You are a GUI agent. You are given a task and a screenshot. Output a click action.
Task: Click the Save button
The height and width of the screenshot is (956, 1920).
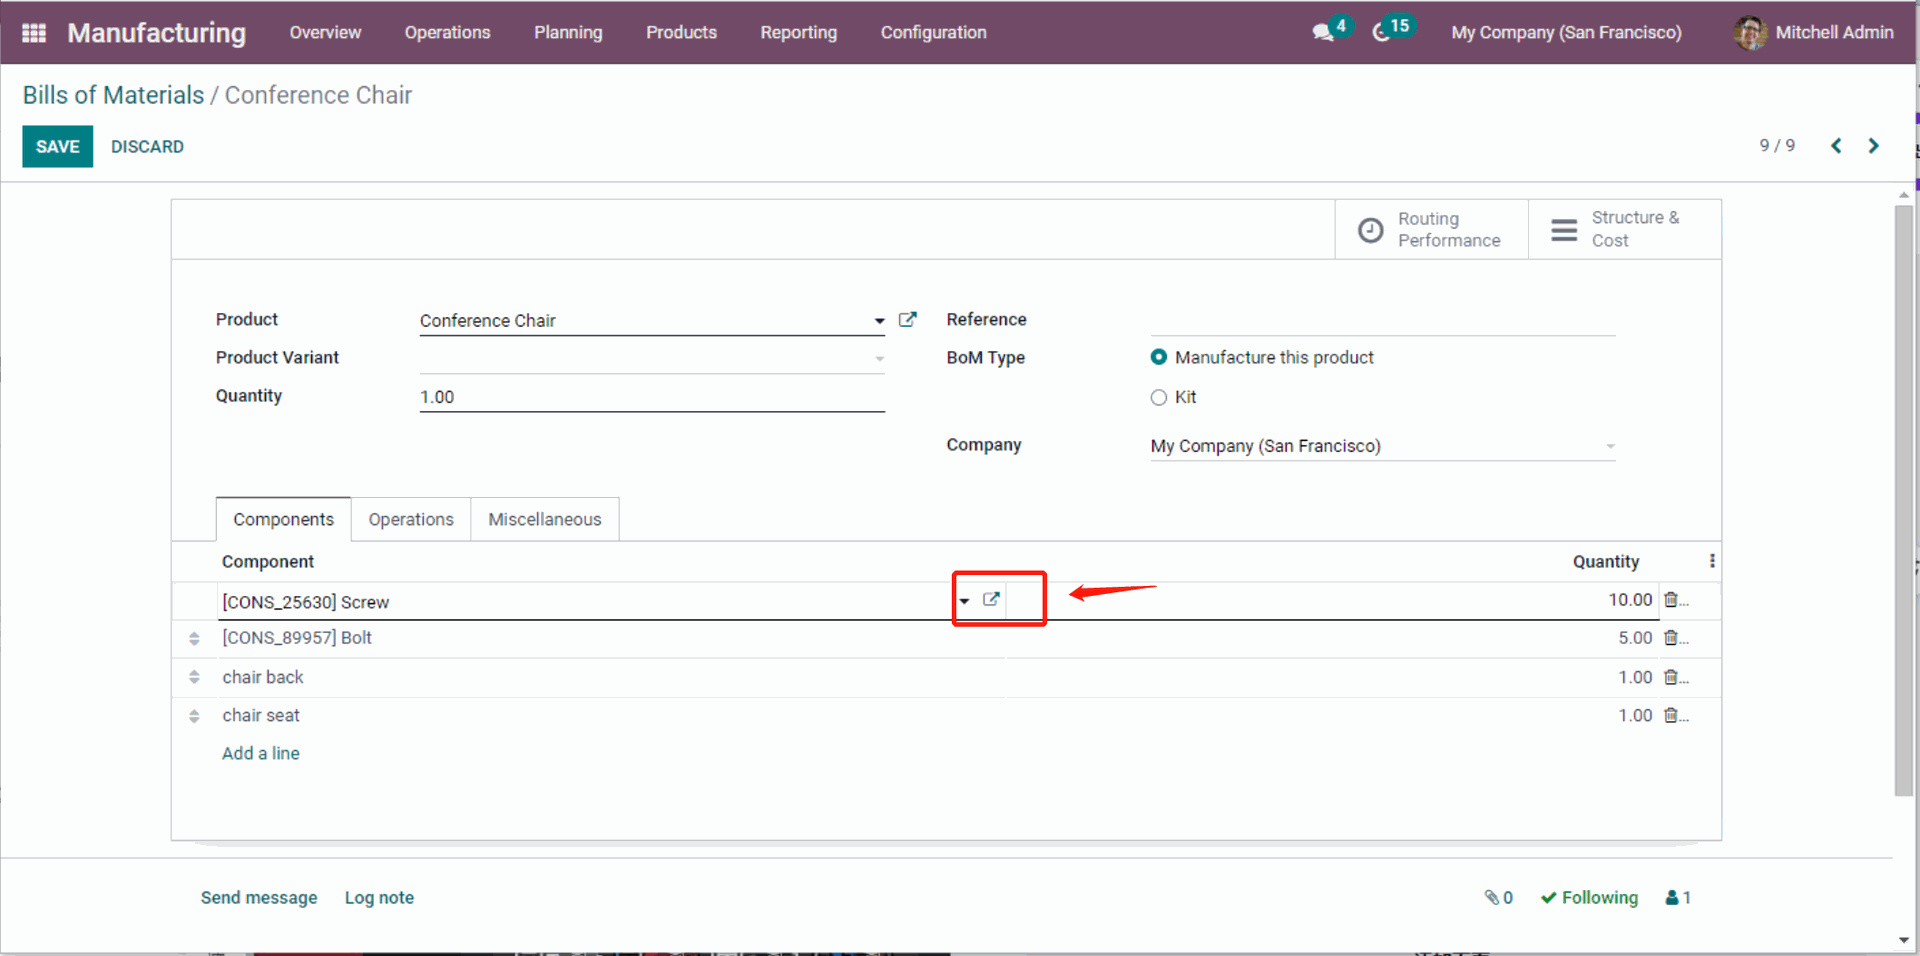pos(57,146)
